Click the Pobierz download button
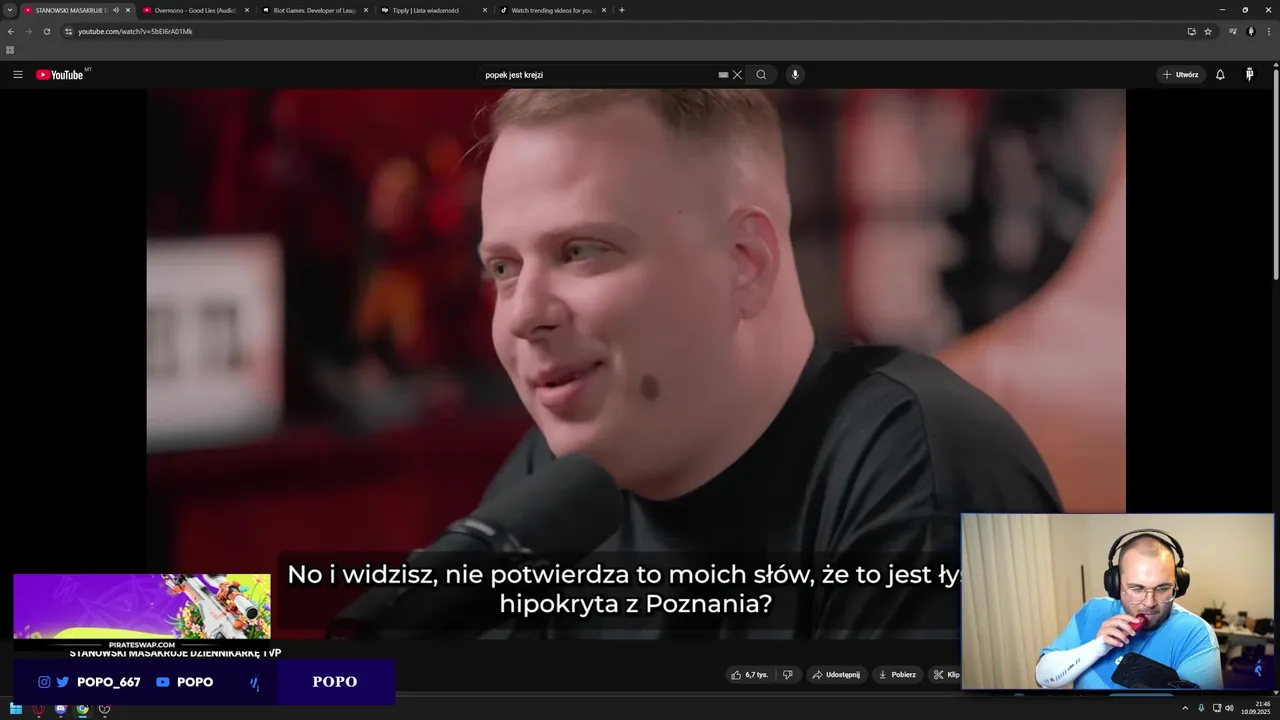 [x=897, y=675]
